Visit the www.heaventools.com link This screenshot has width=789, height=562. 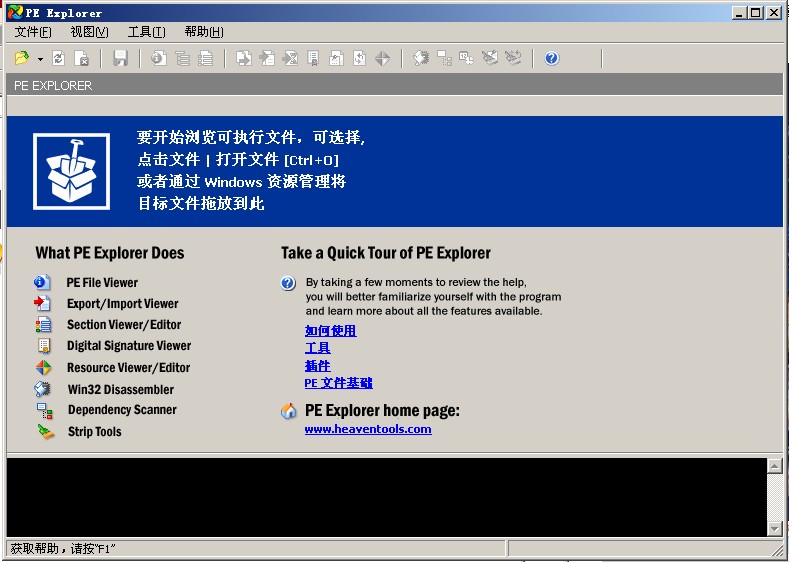tap(368, 429)
